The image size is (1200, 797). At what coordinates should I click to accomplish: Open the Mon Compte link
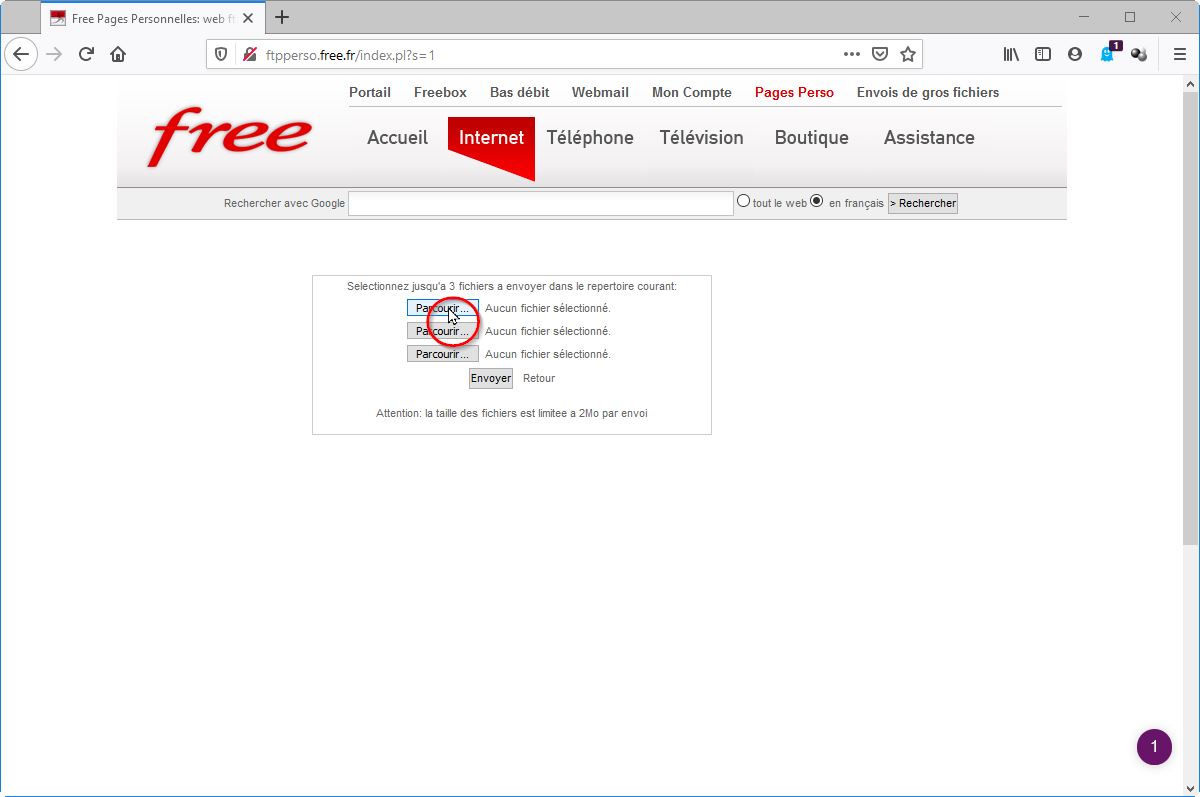(x=692, y=92)
